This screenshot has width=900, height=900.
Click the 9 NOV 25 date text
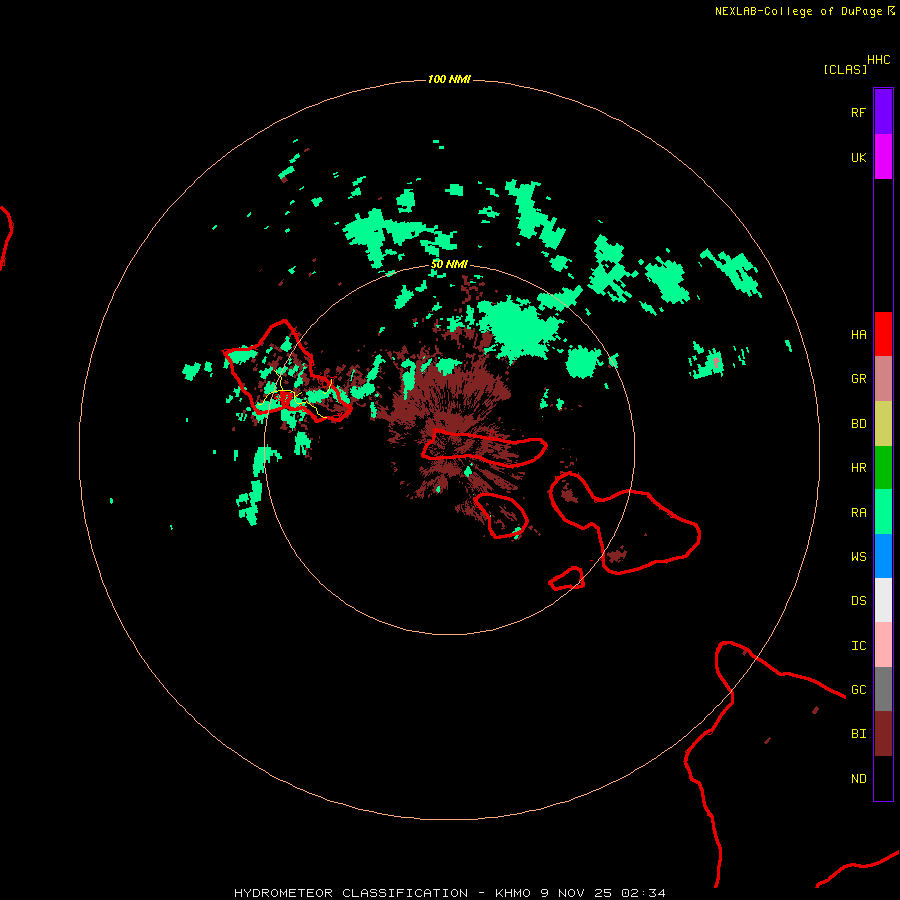tap(577, 893)
